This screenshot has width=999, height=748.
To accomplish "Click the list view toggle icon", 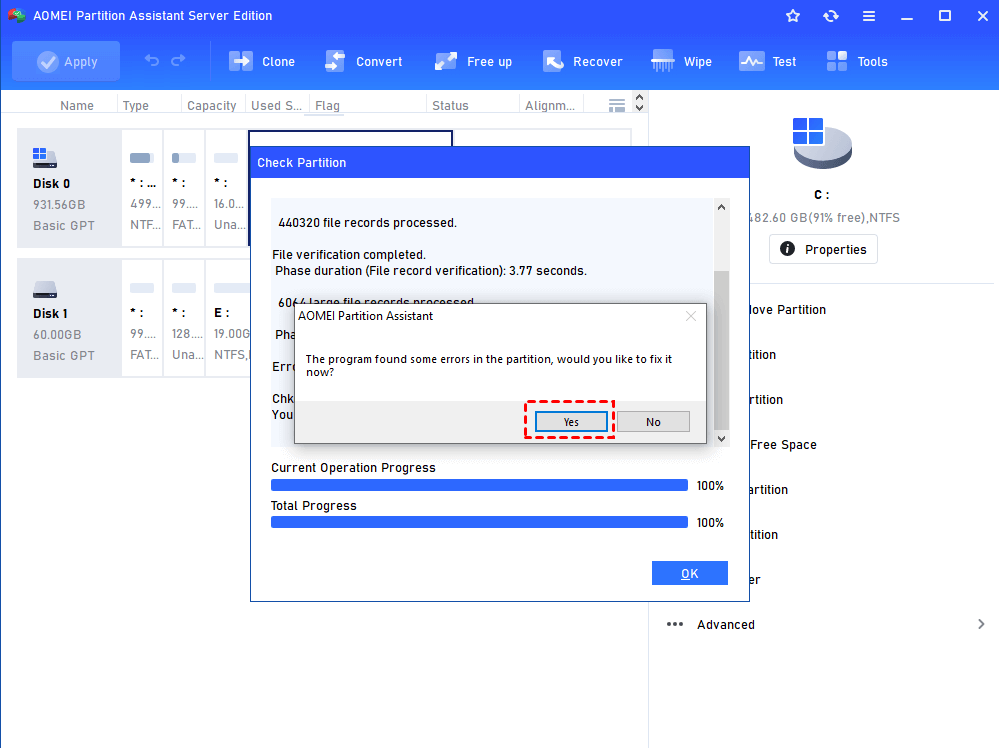I will click(617, 106).
